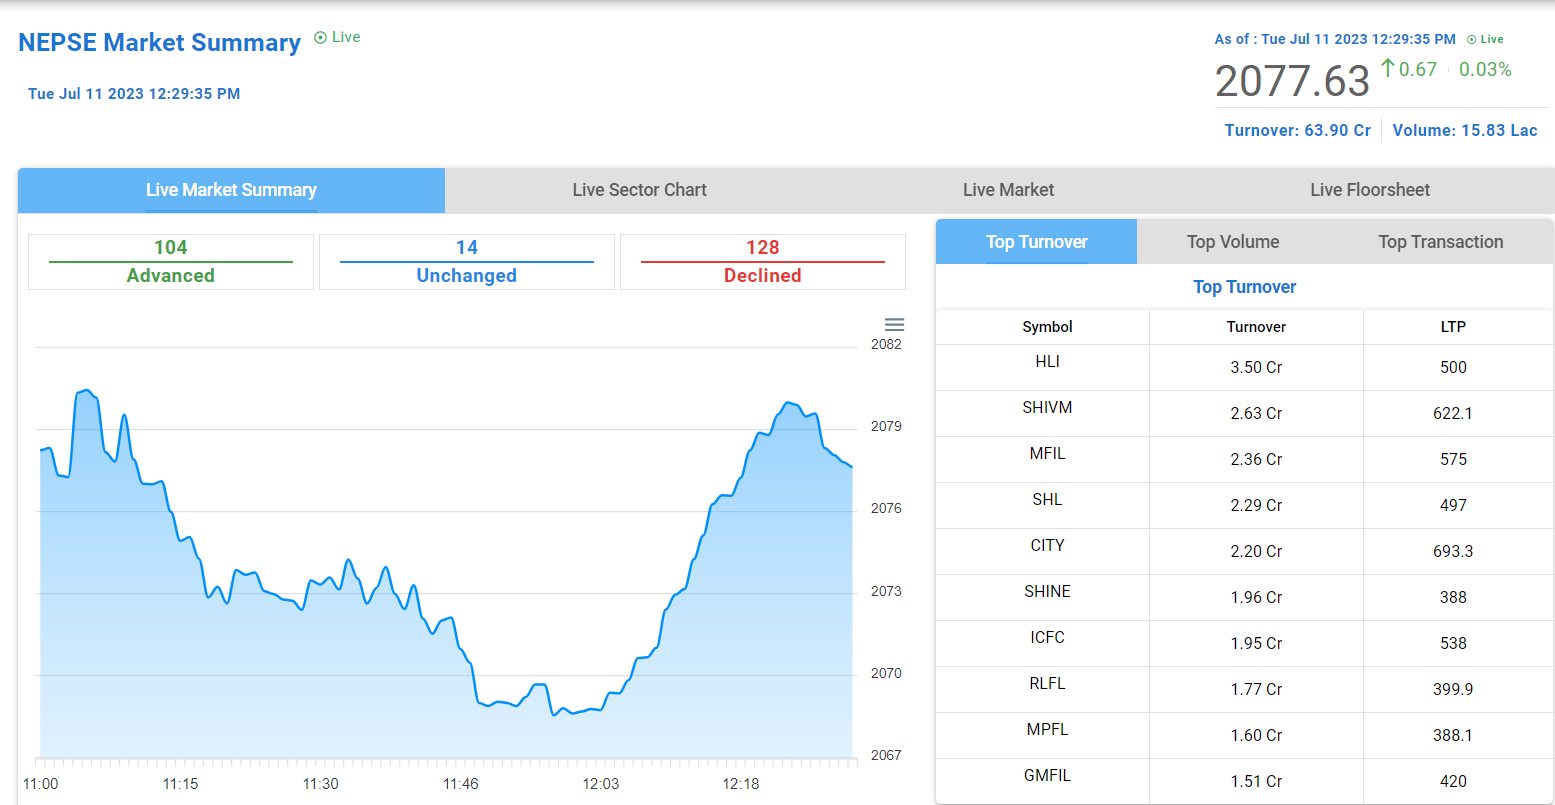Click the 14 Unchanged box
This screenshot has width=1555, height=805.
467,262
